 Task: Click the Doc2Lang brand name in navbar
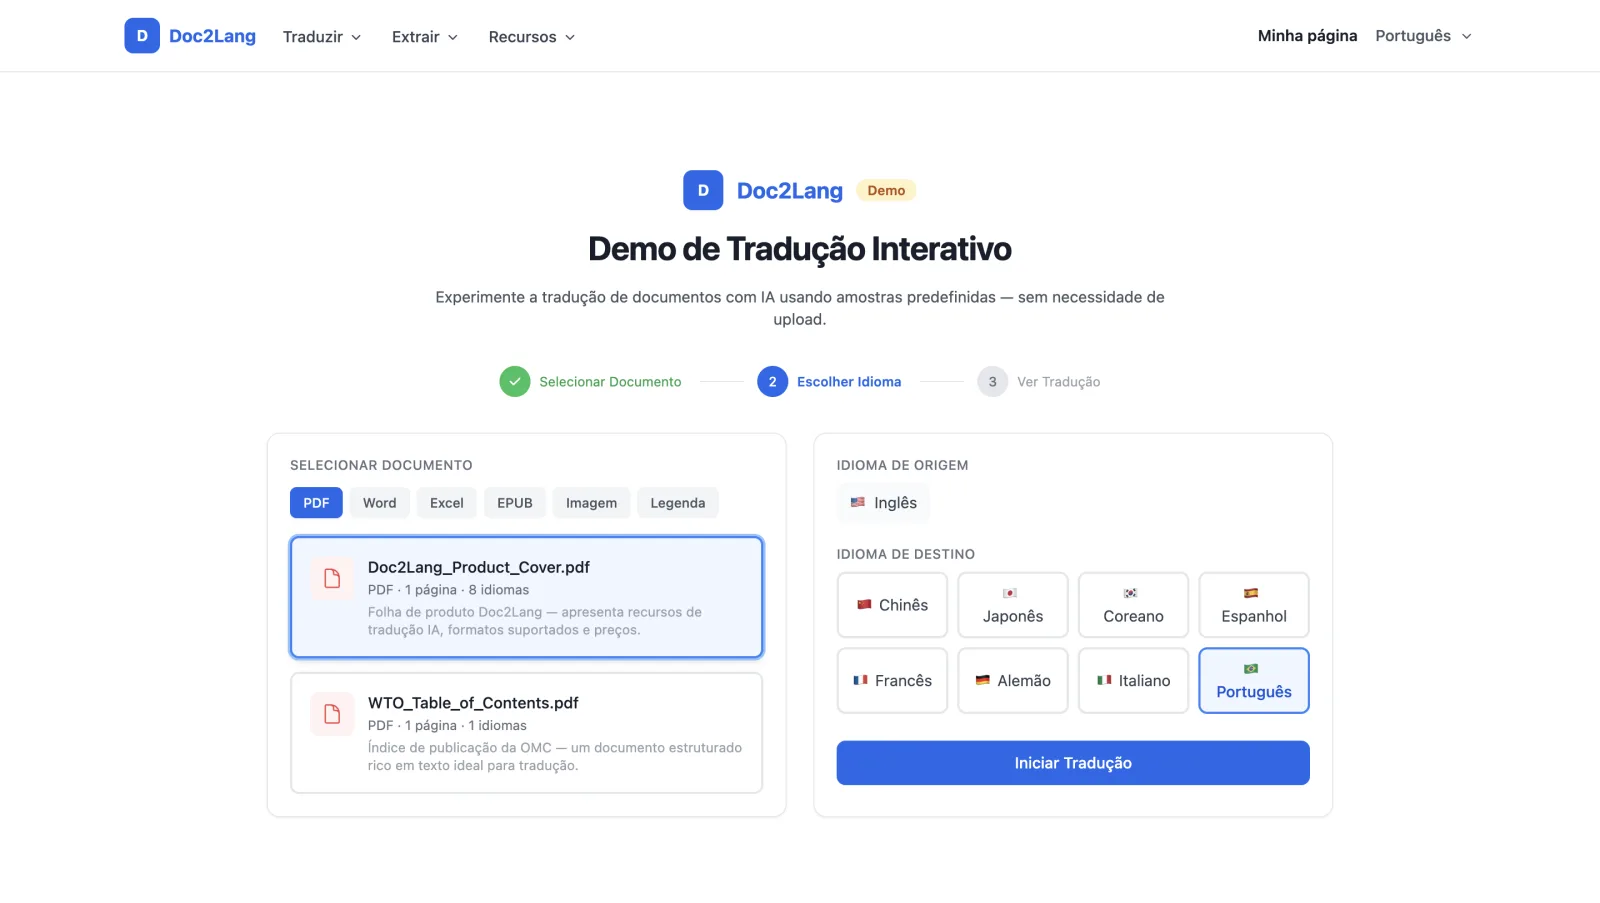pyautogui.click(x=212, y=36)
